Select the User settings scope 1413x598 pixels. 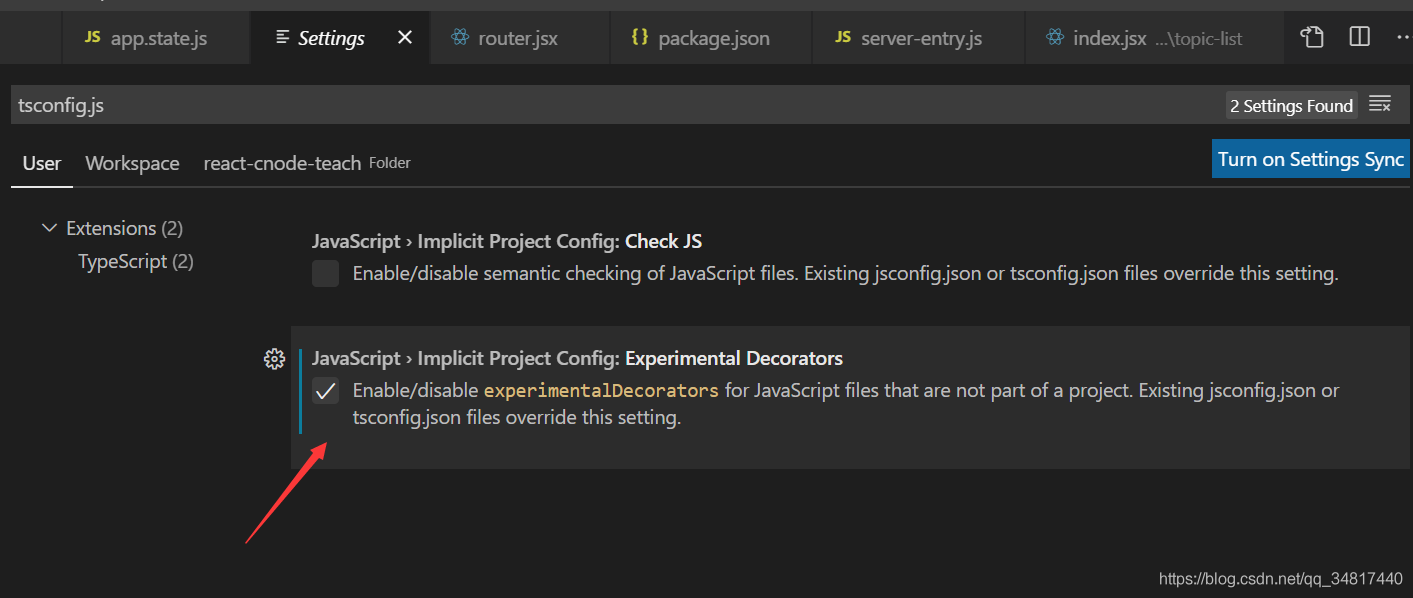click(42, 163)
